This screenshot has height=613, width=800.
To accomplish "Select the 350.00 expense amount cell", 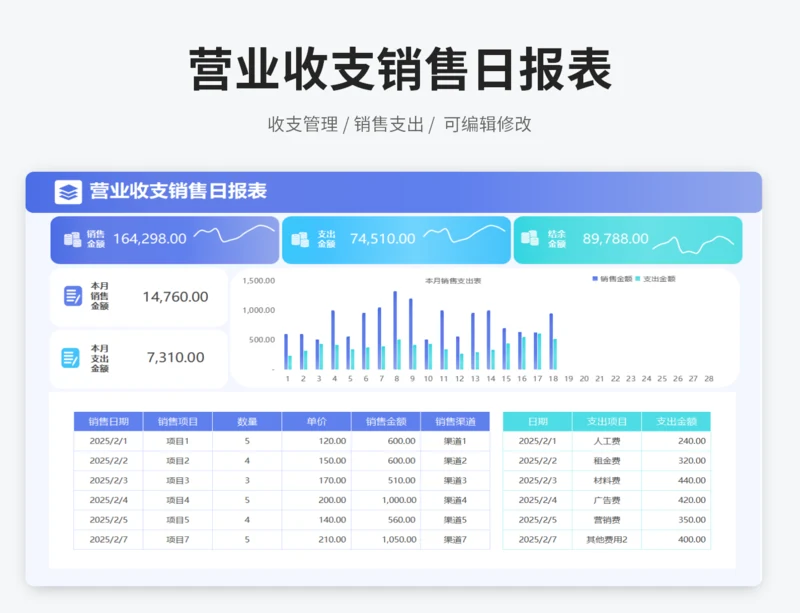I will [x=676, y=520].
